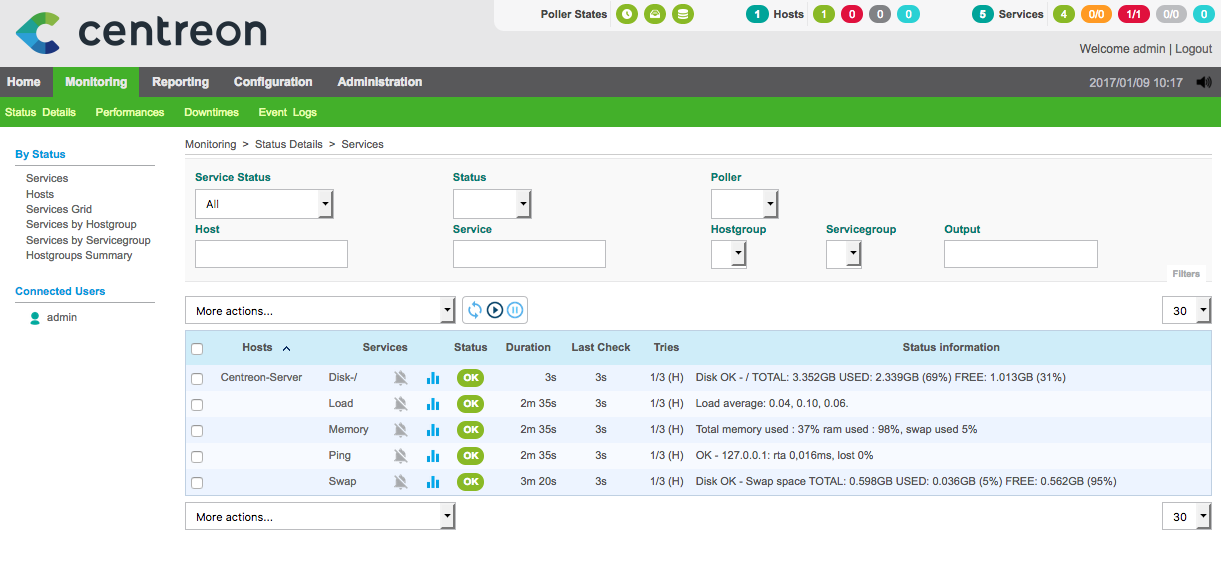Viewport: 1221px width, 570px height.
Task: Open the performance graph for Ping
Action: (x=433, y=456)
